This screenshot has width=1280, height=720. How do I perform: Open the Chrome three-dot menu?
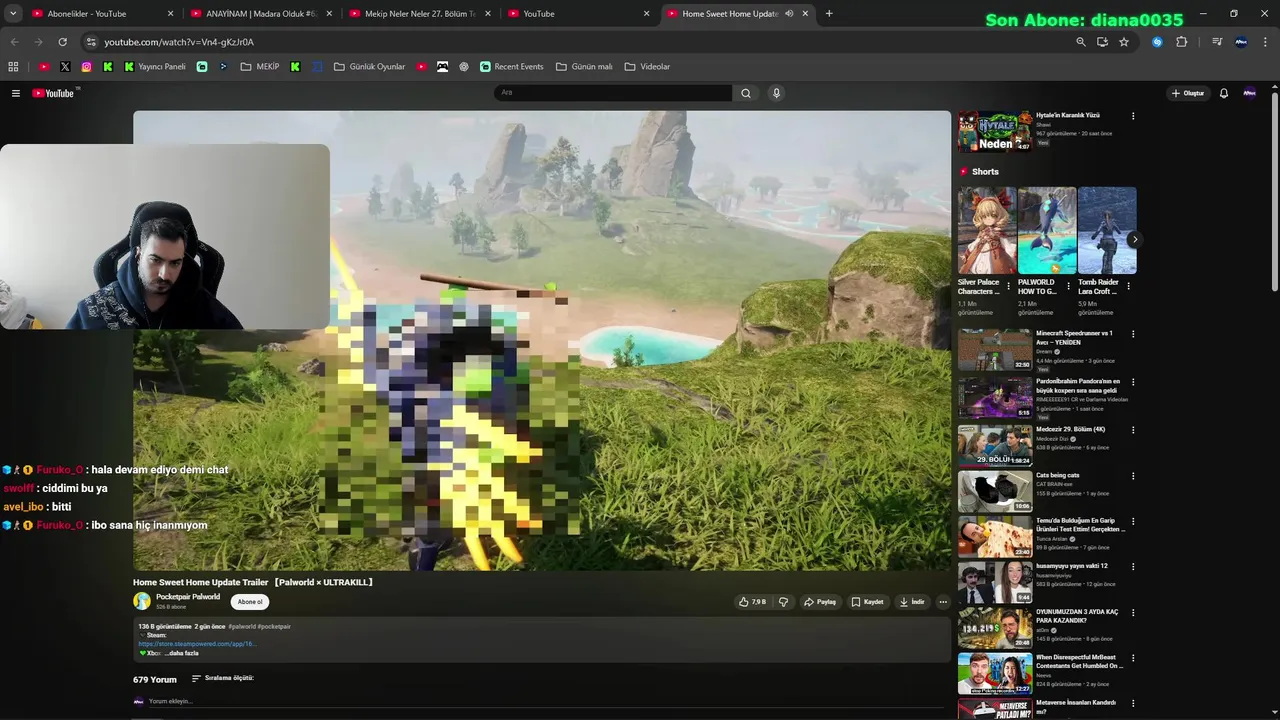(x=1266, y=42)
